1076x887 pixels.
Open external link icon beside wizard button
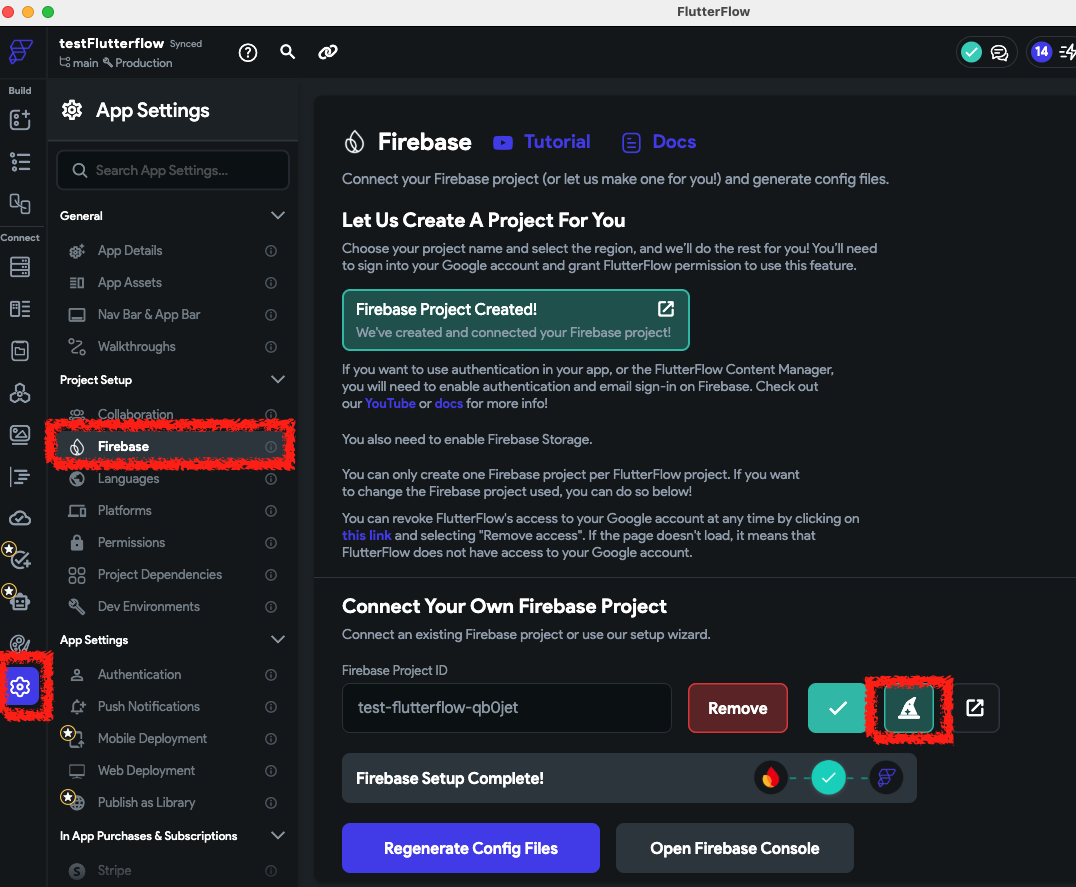point(975,708)
